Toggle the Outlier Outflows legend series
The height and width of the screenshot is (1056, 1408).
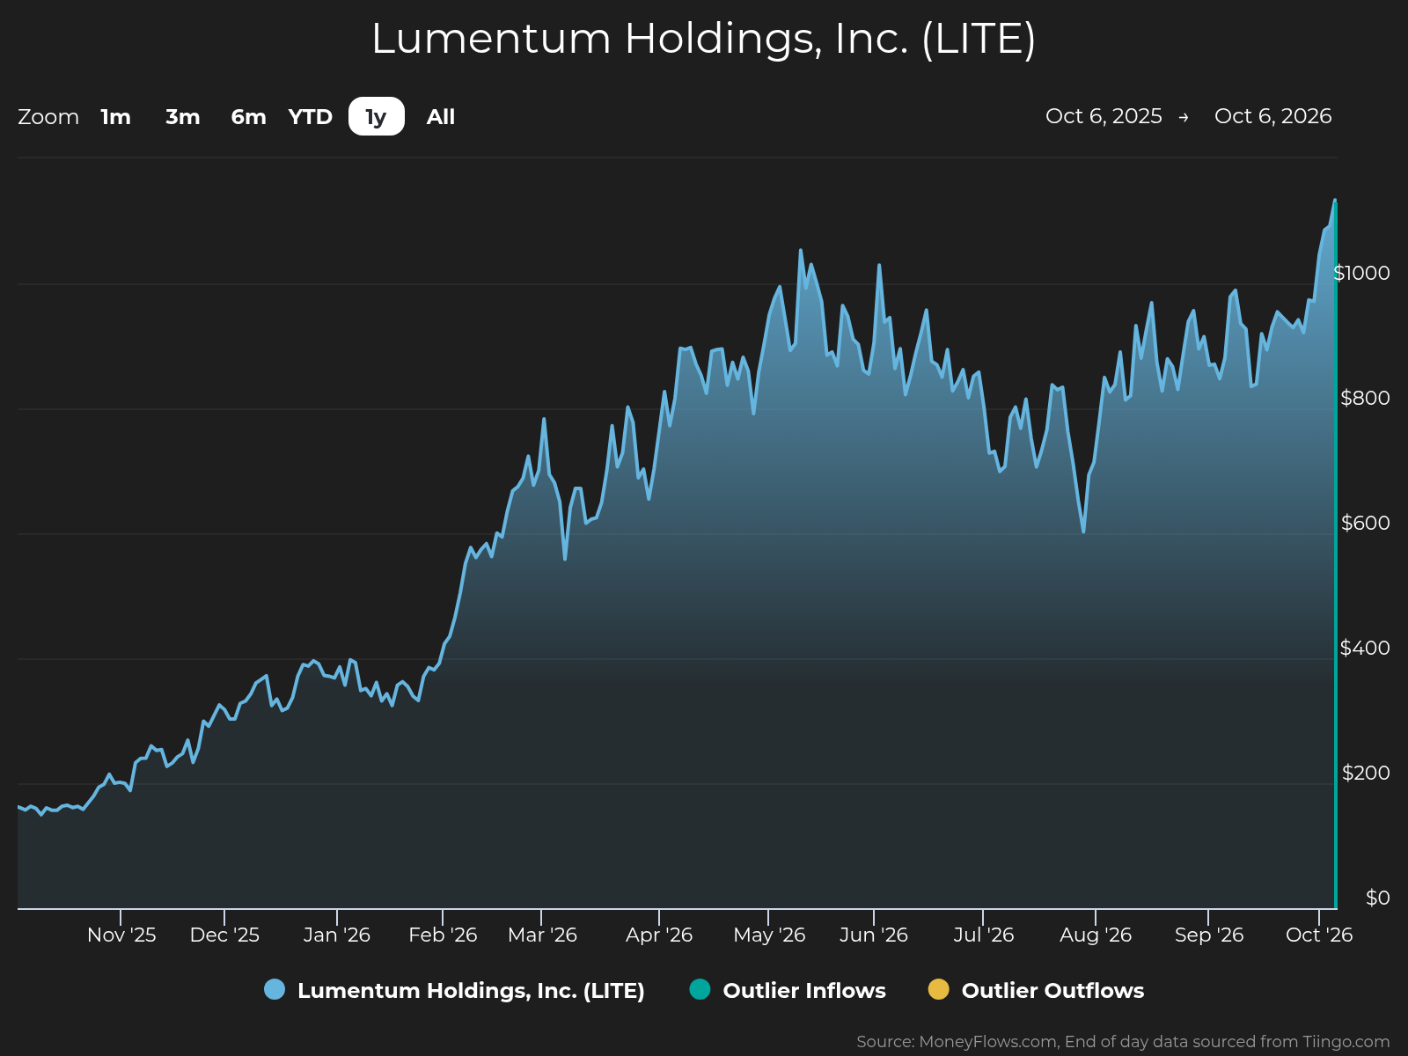[x=1036, y=990]
